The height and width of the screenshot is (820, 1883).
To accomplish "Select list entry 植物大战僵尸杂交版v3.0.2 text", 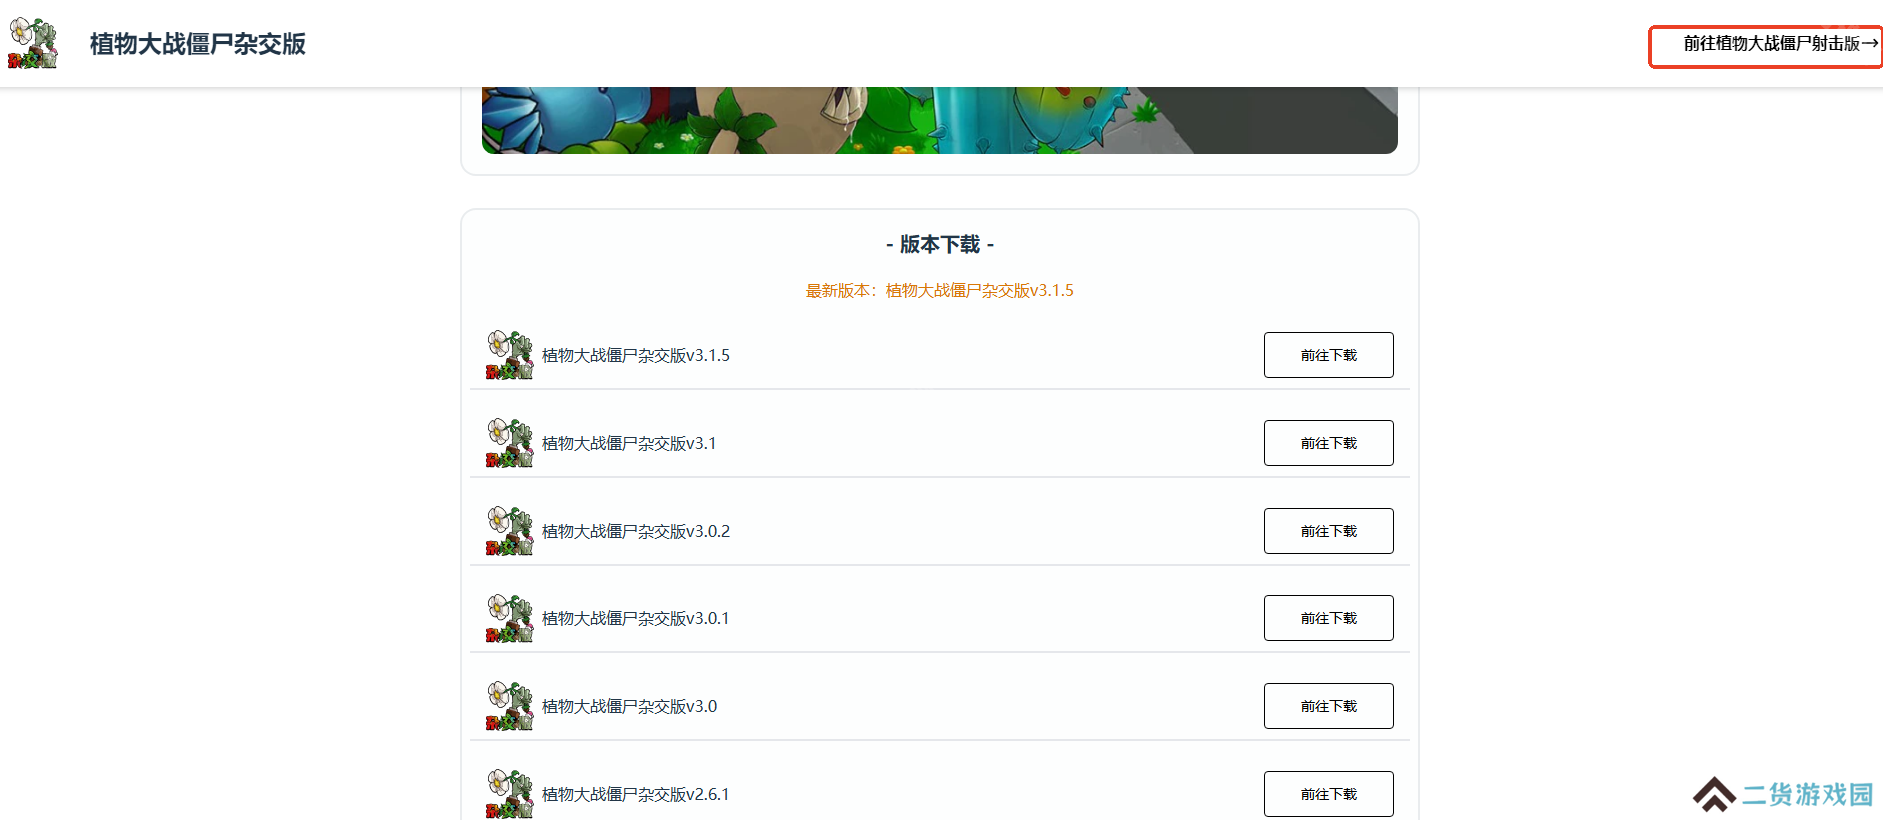I will [x=636, y=531].
